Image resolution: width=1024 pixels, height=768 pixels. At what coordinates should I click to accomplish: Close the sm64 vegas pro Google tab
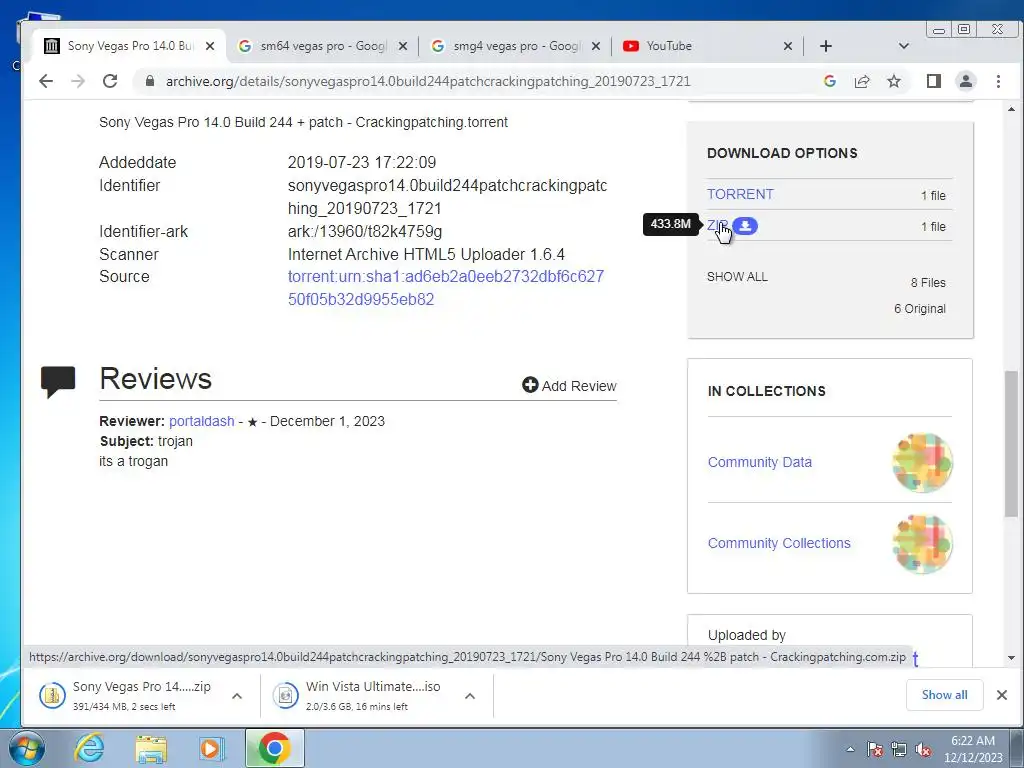coord(403,46)
